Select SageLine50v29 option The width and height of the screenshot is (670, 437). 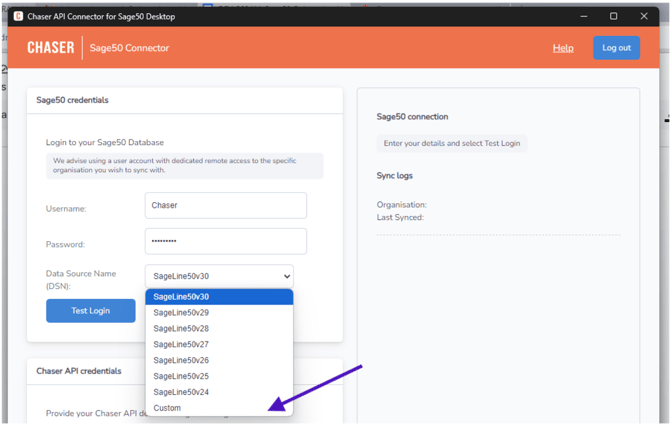tap(219, 313)
